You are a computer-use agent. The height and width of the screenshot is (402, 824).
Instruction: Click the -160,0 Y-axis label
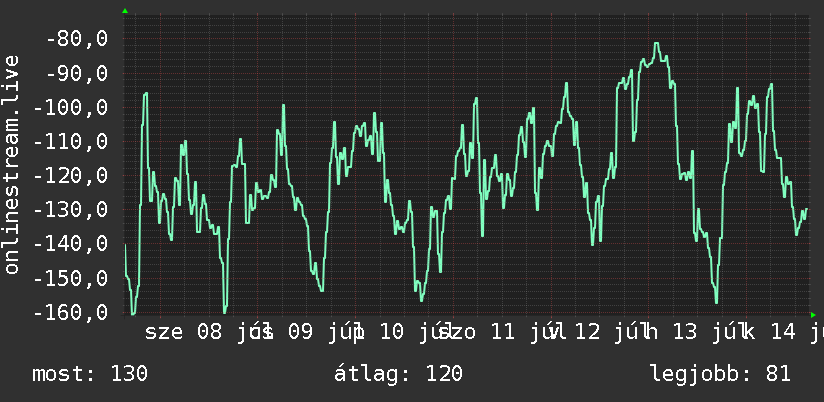coord(70,312)
